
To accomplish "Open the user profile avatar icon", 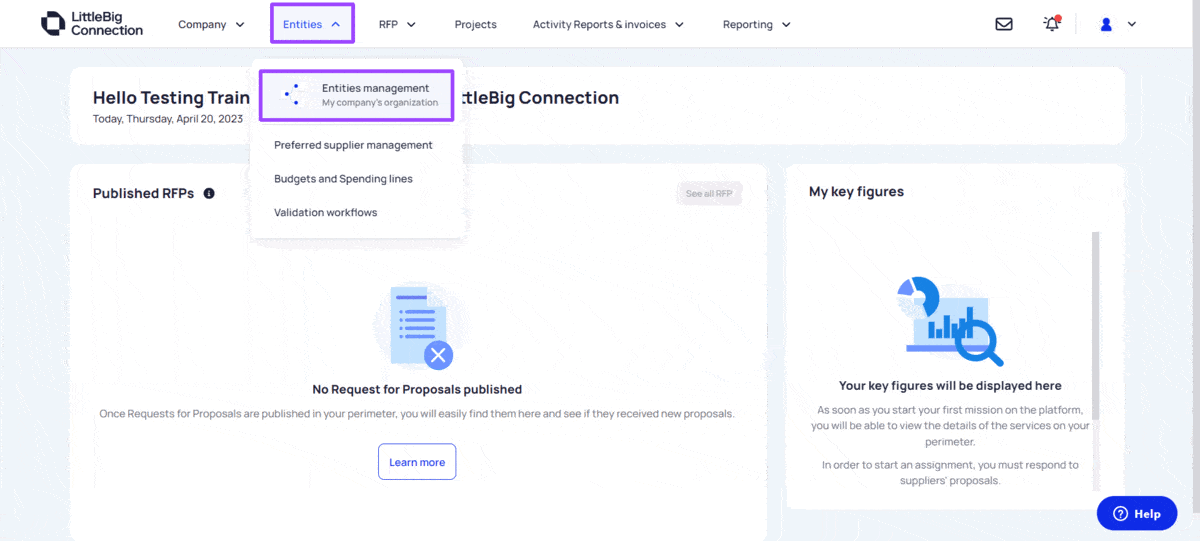I will click(1106, 24).
